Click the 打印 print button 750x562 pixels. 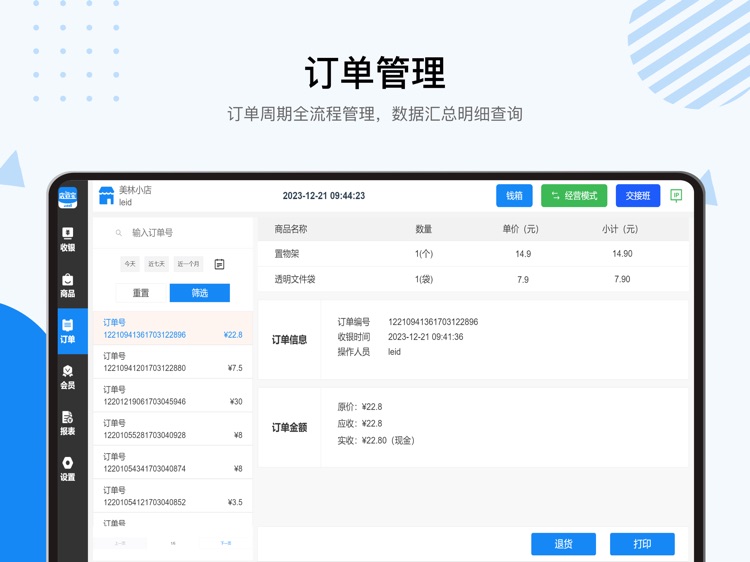(x=642, y=544)
